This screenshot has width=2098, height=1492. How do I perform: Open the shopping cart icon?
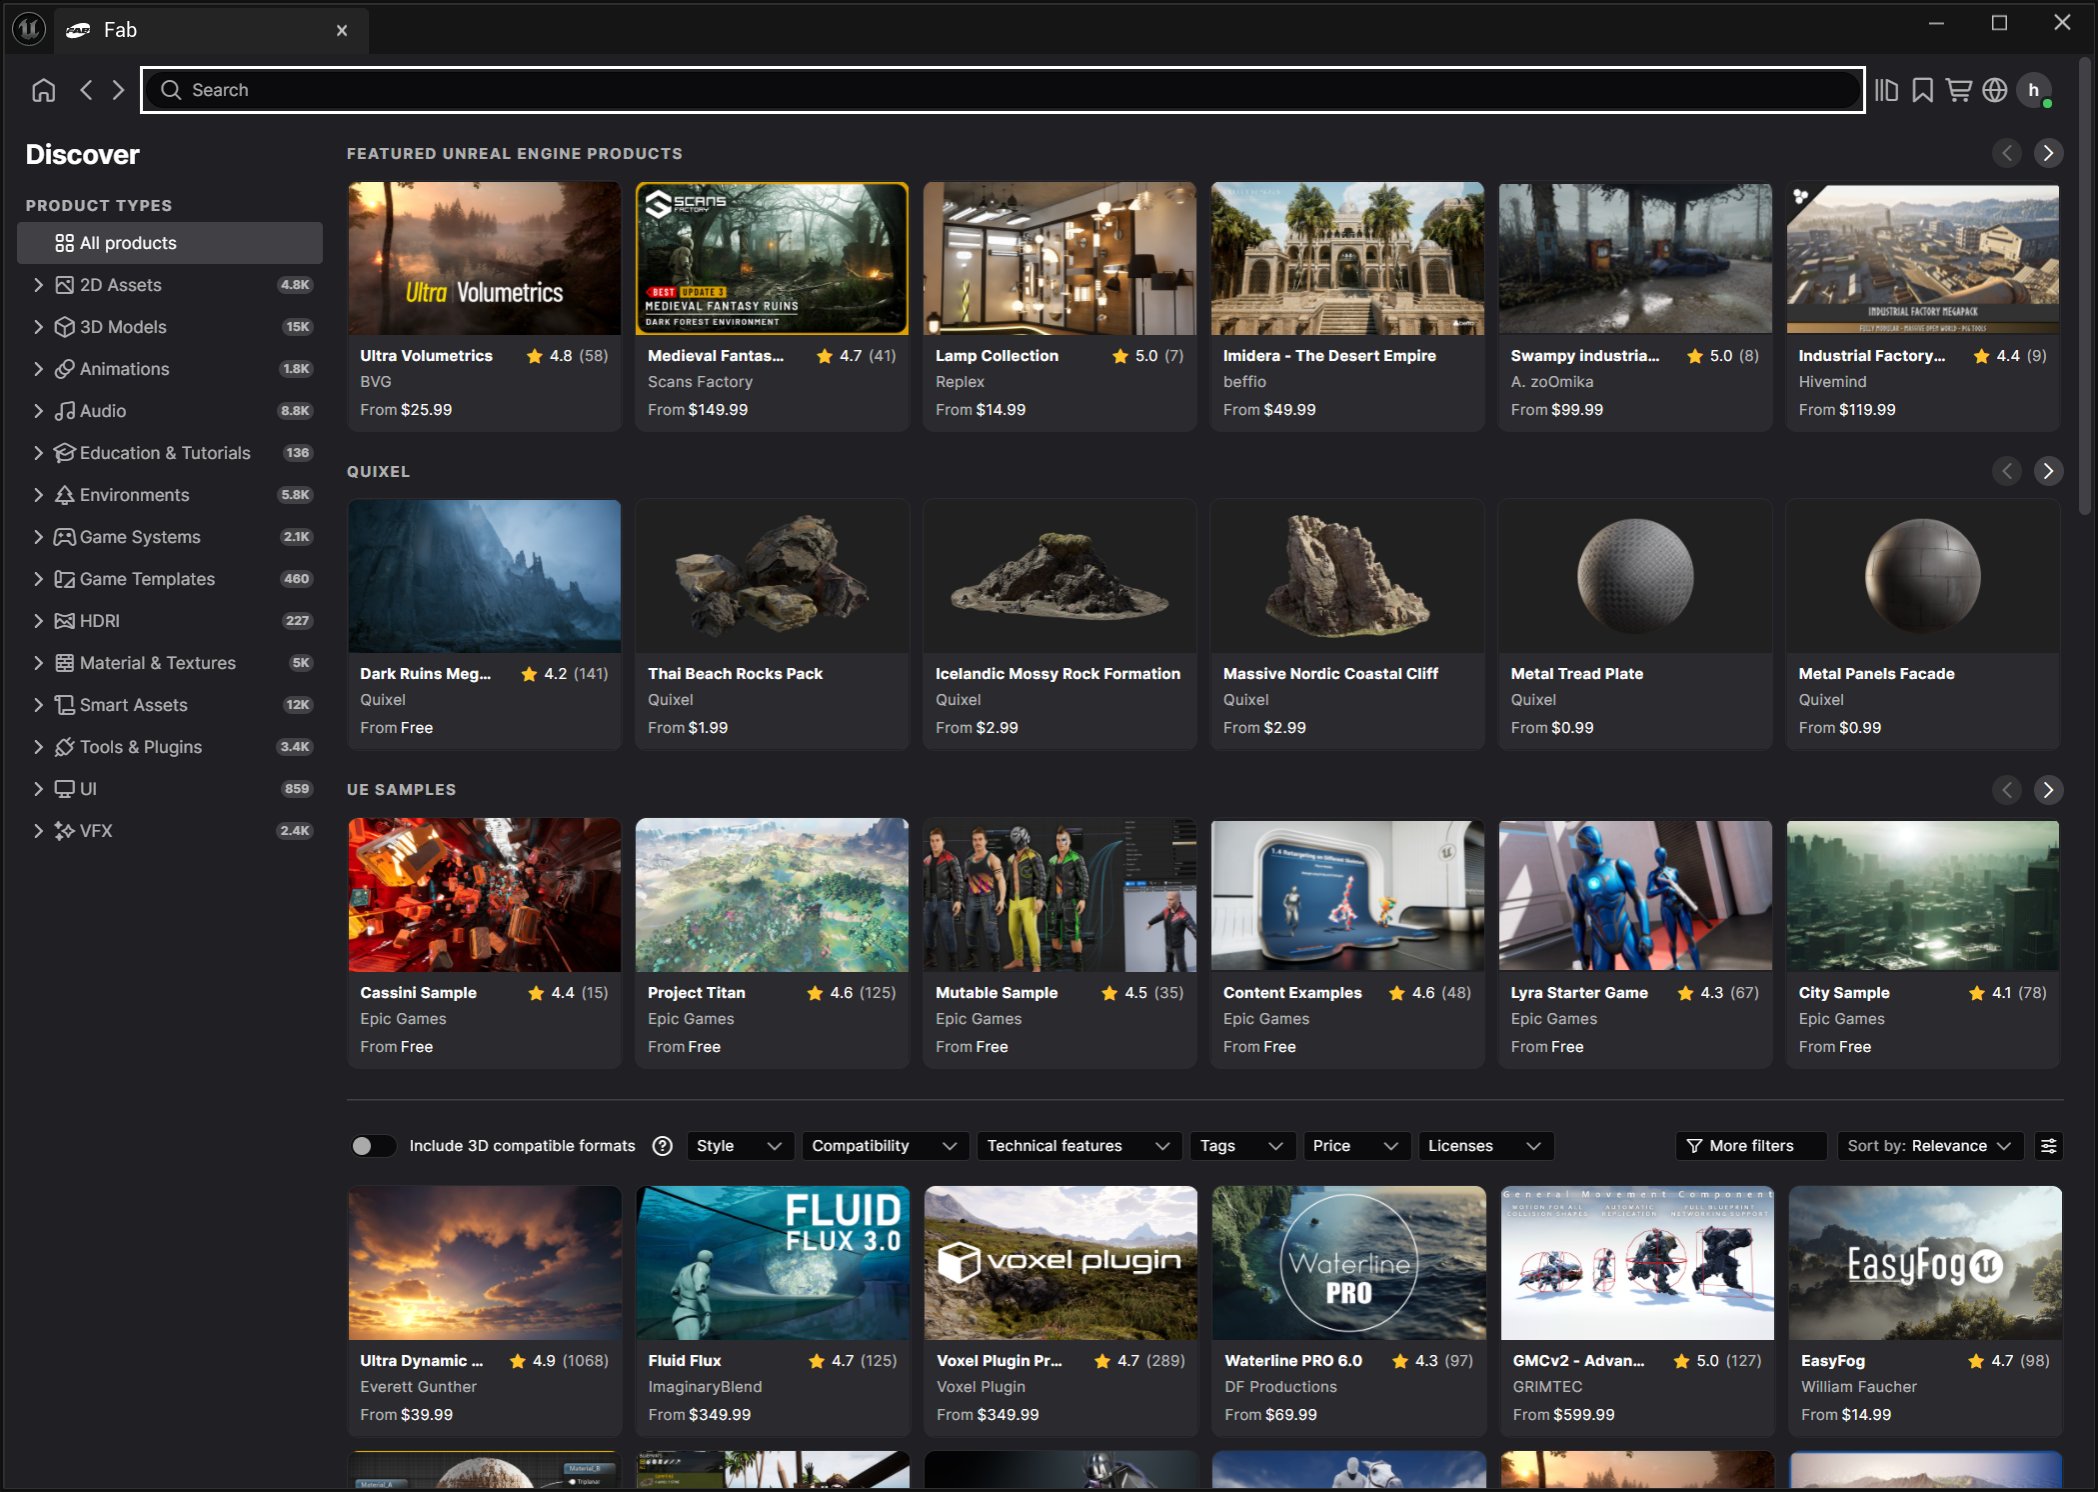point(1958,90)
